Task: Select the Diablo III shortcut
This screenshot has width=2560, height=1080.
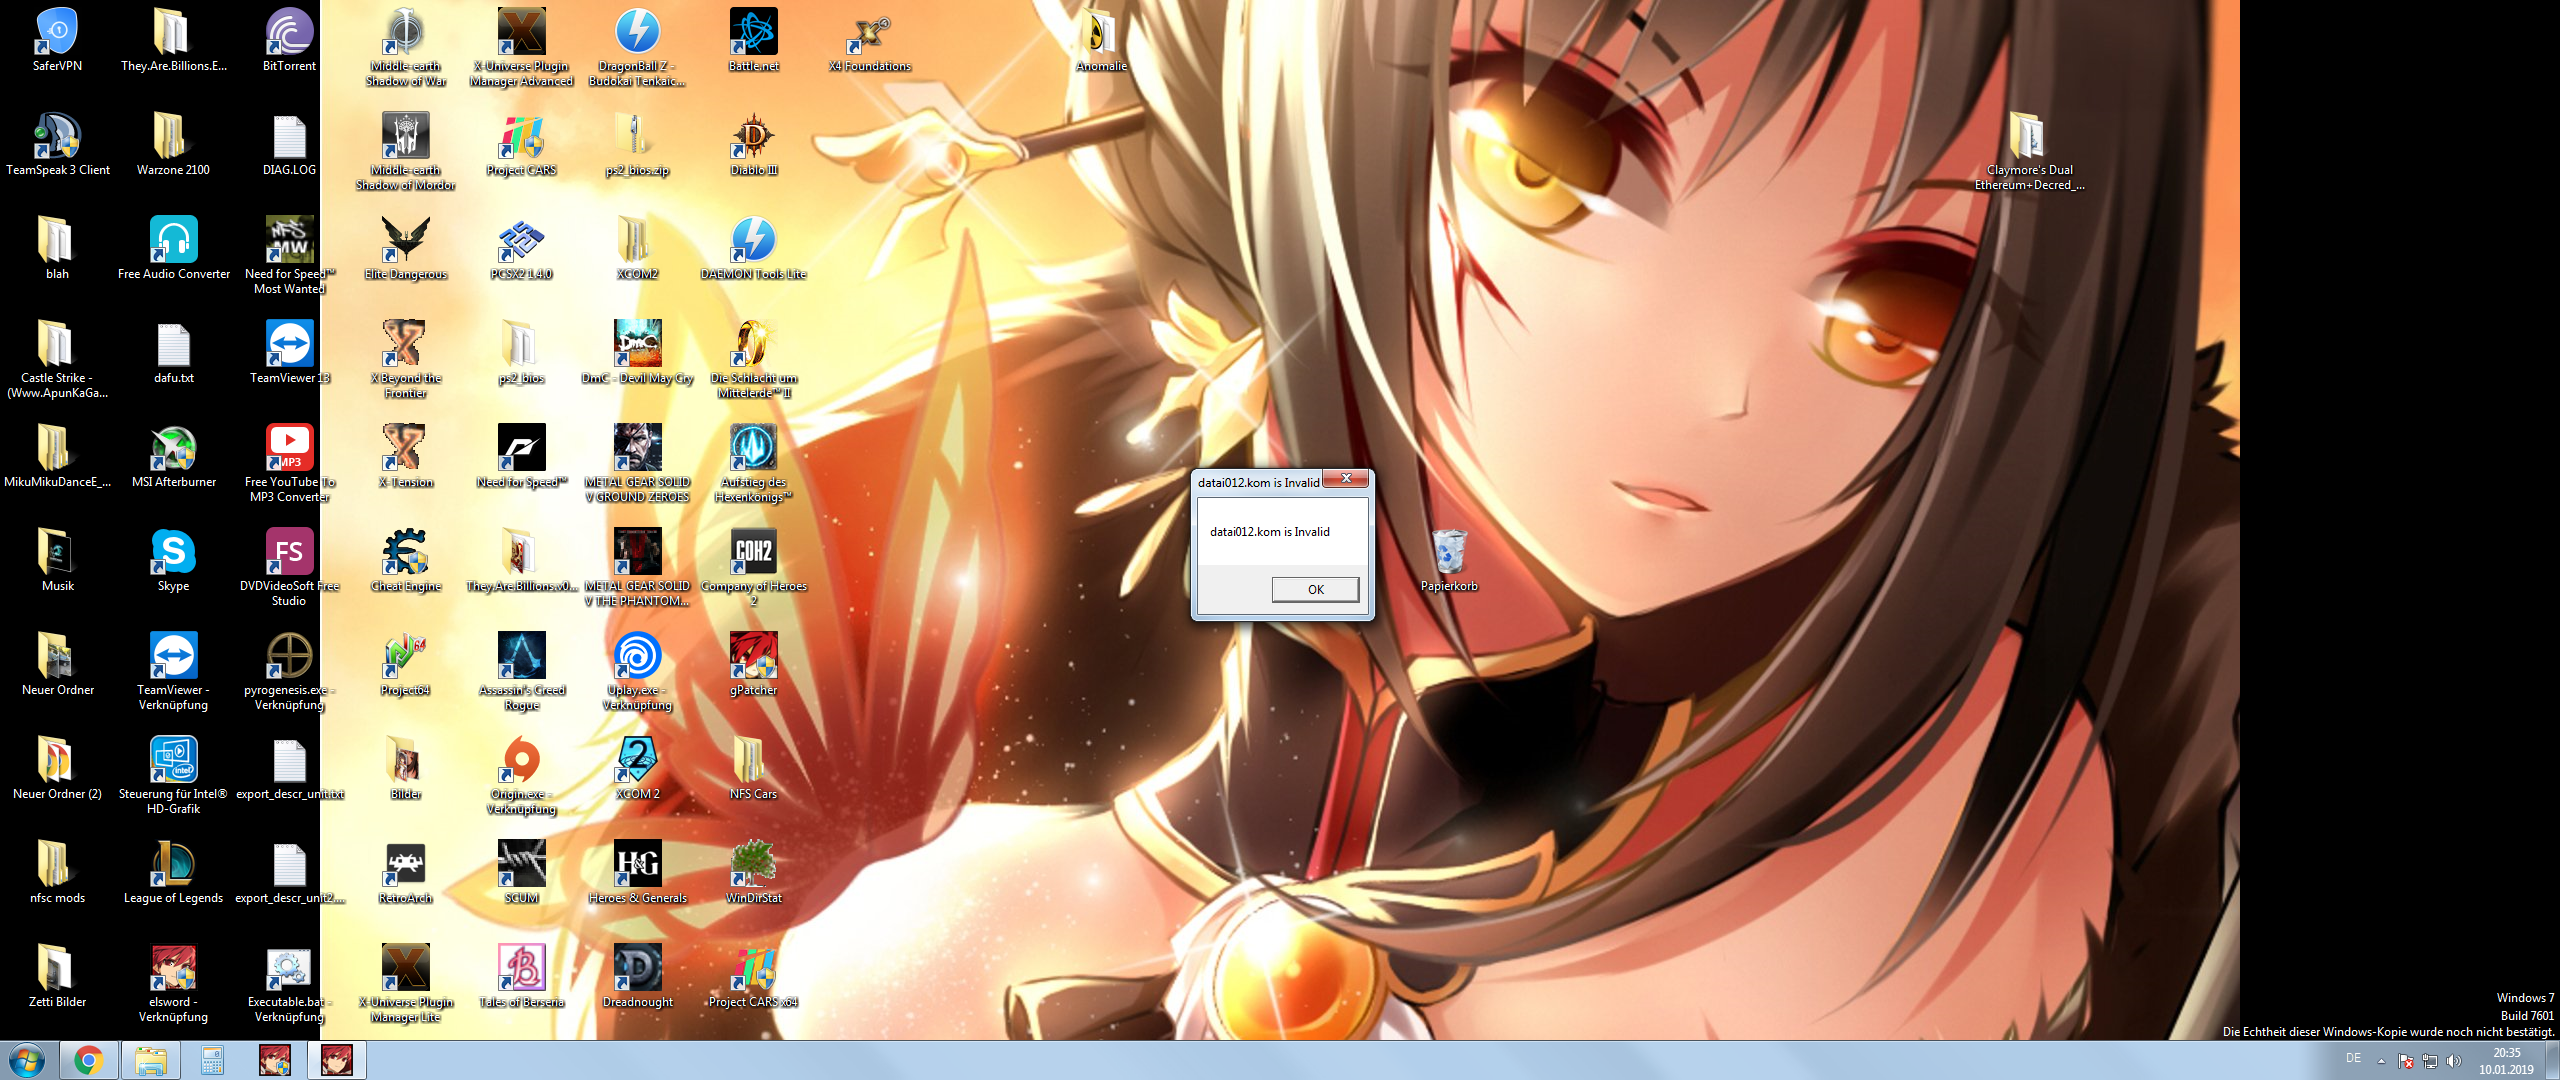Action: (753, 144)
